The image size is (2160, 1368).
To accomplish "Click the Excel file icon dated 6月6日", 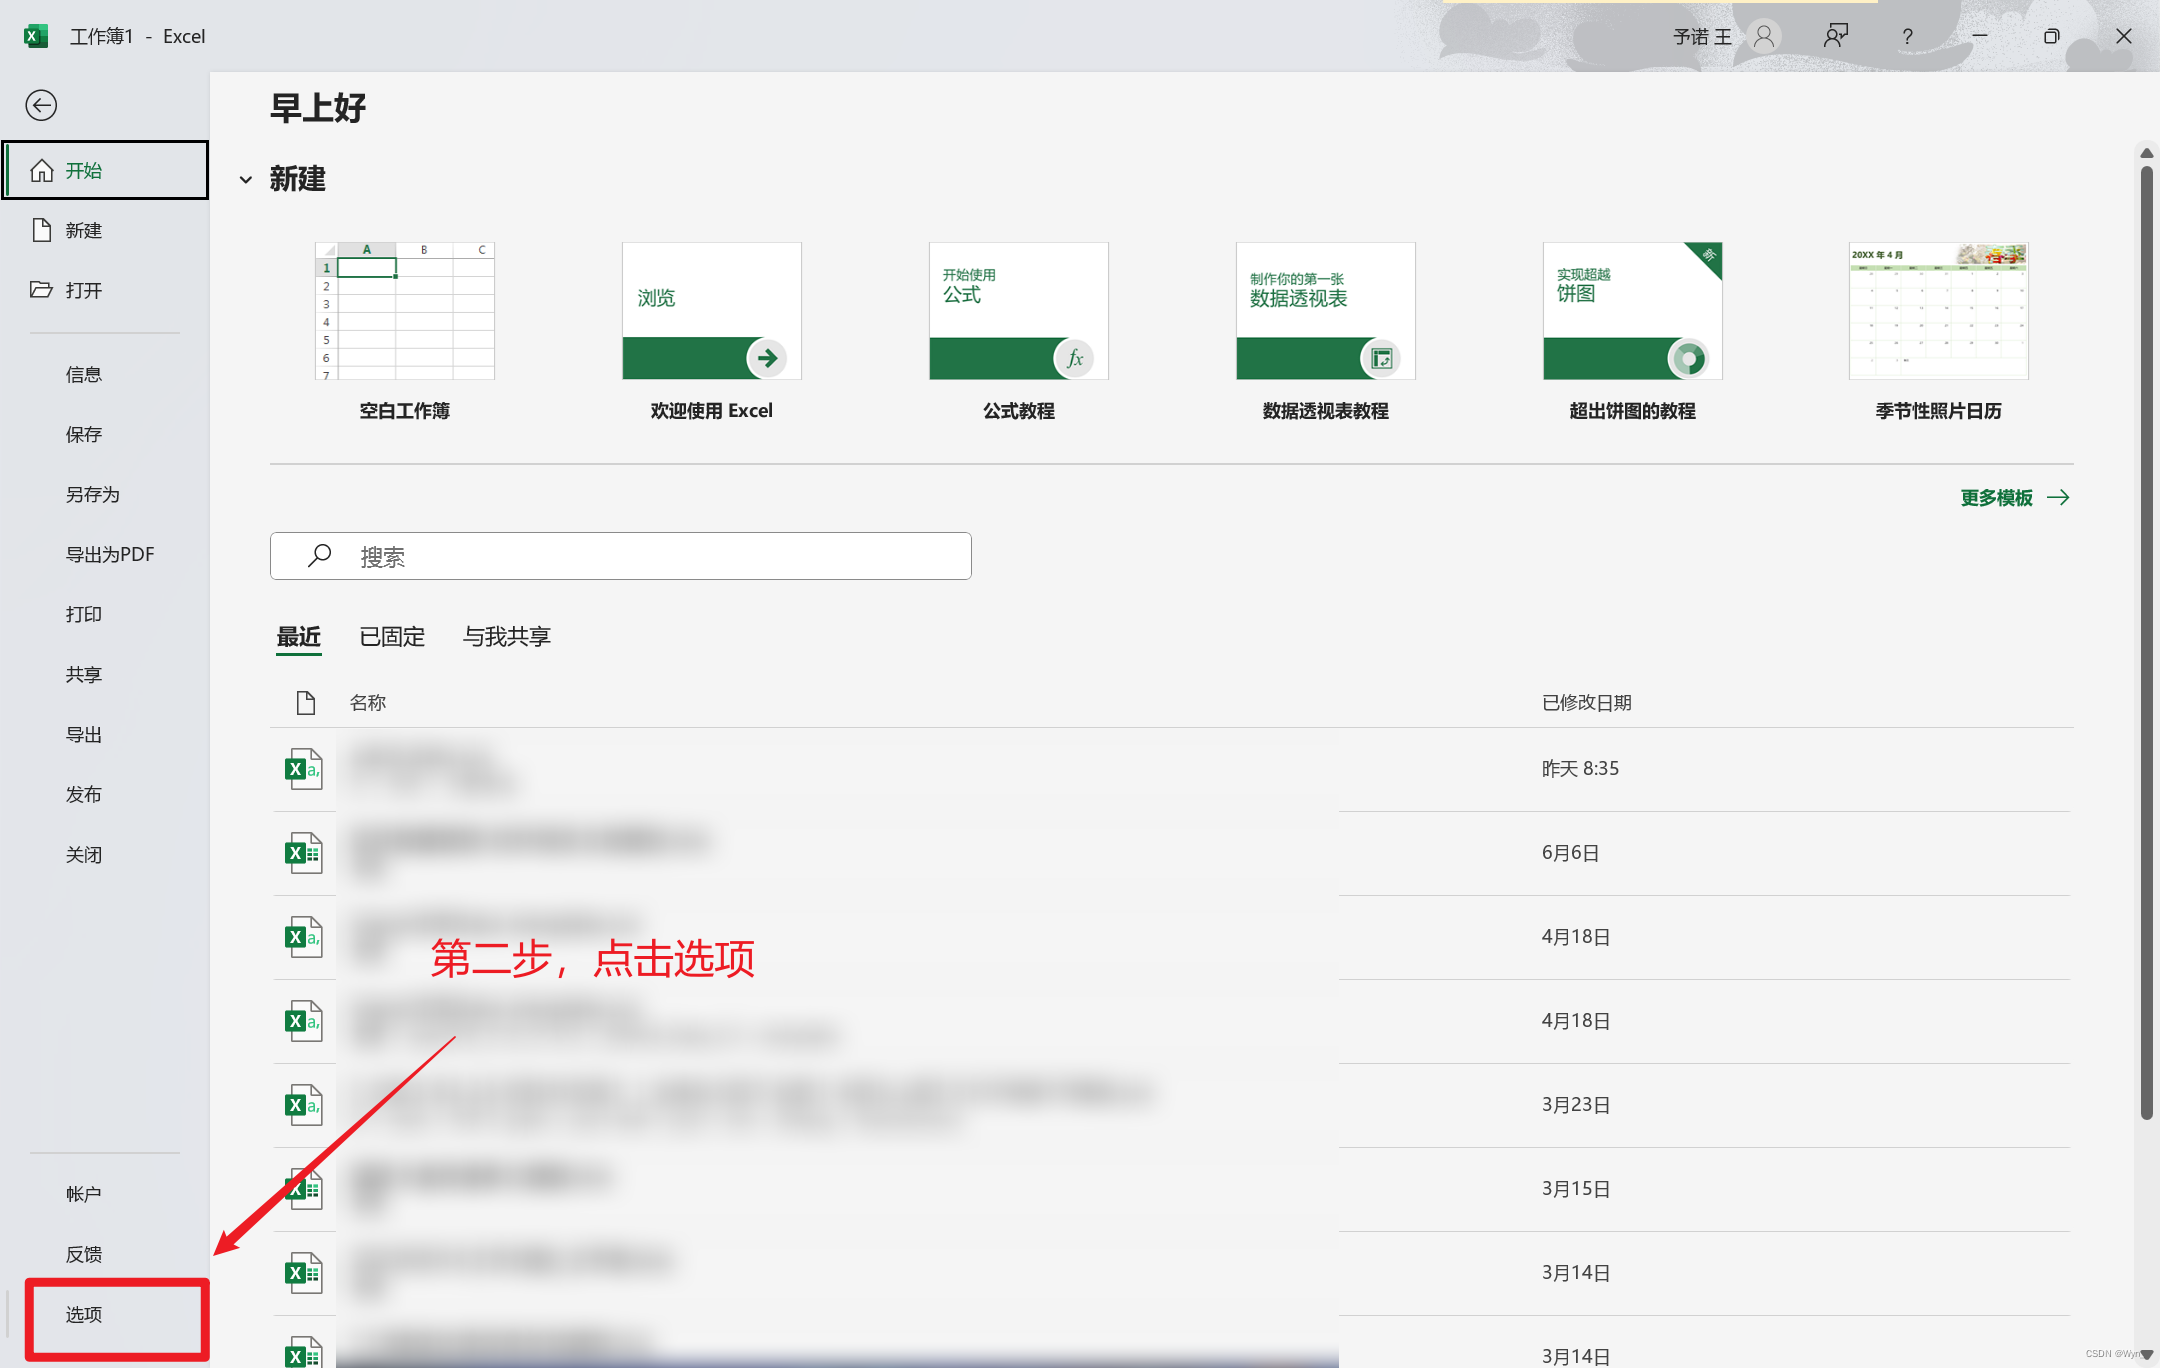I will coord(304,853).
